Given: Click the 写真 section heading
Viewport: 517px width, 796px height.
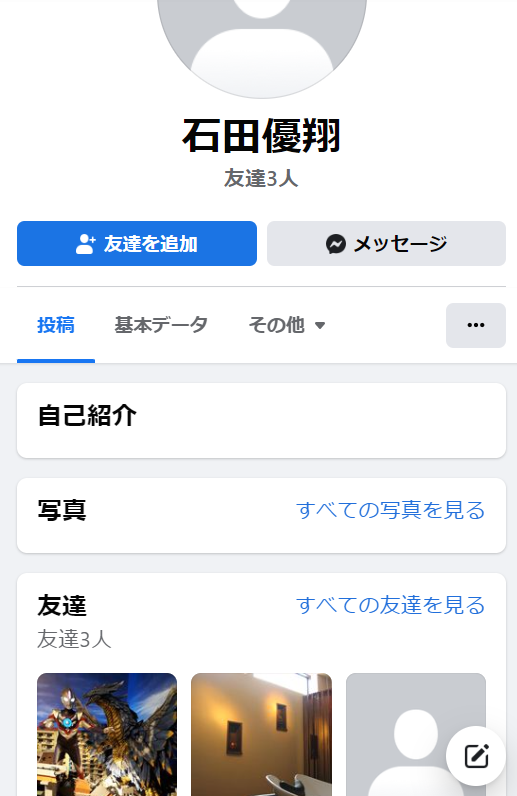Looking at the screenshot, I should point(62,510).
